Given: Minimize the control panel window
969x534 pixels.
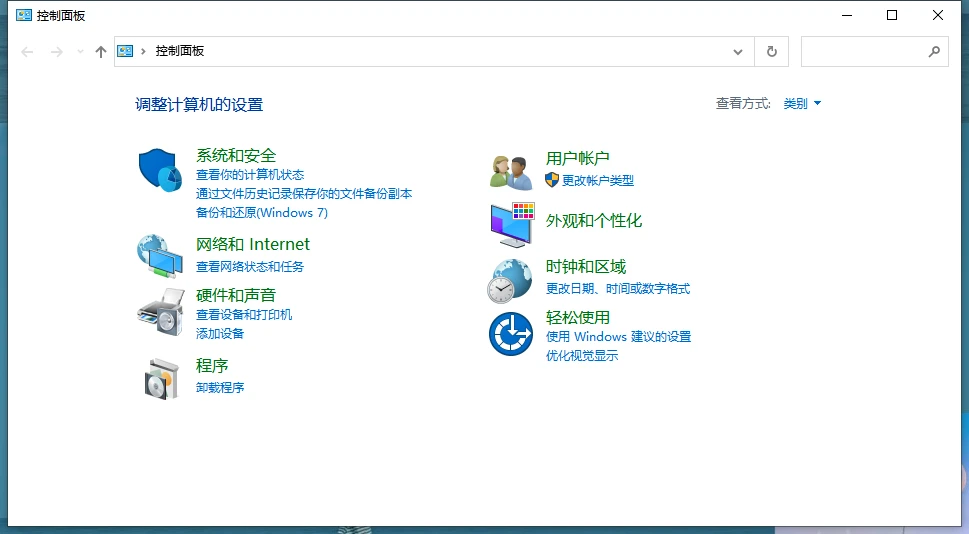Looking at the screenshot, I should click(847, 15).
